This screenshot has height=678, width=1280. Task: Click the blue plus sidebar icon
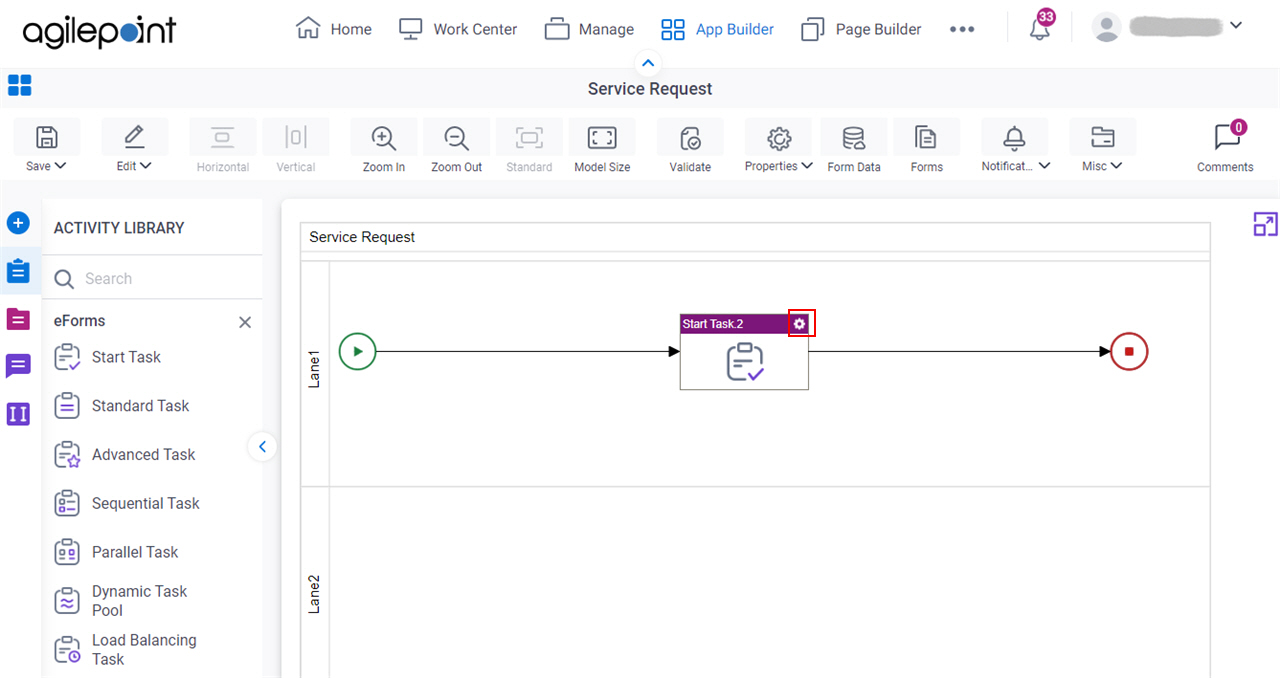click(18, 222)
